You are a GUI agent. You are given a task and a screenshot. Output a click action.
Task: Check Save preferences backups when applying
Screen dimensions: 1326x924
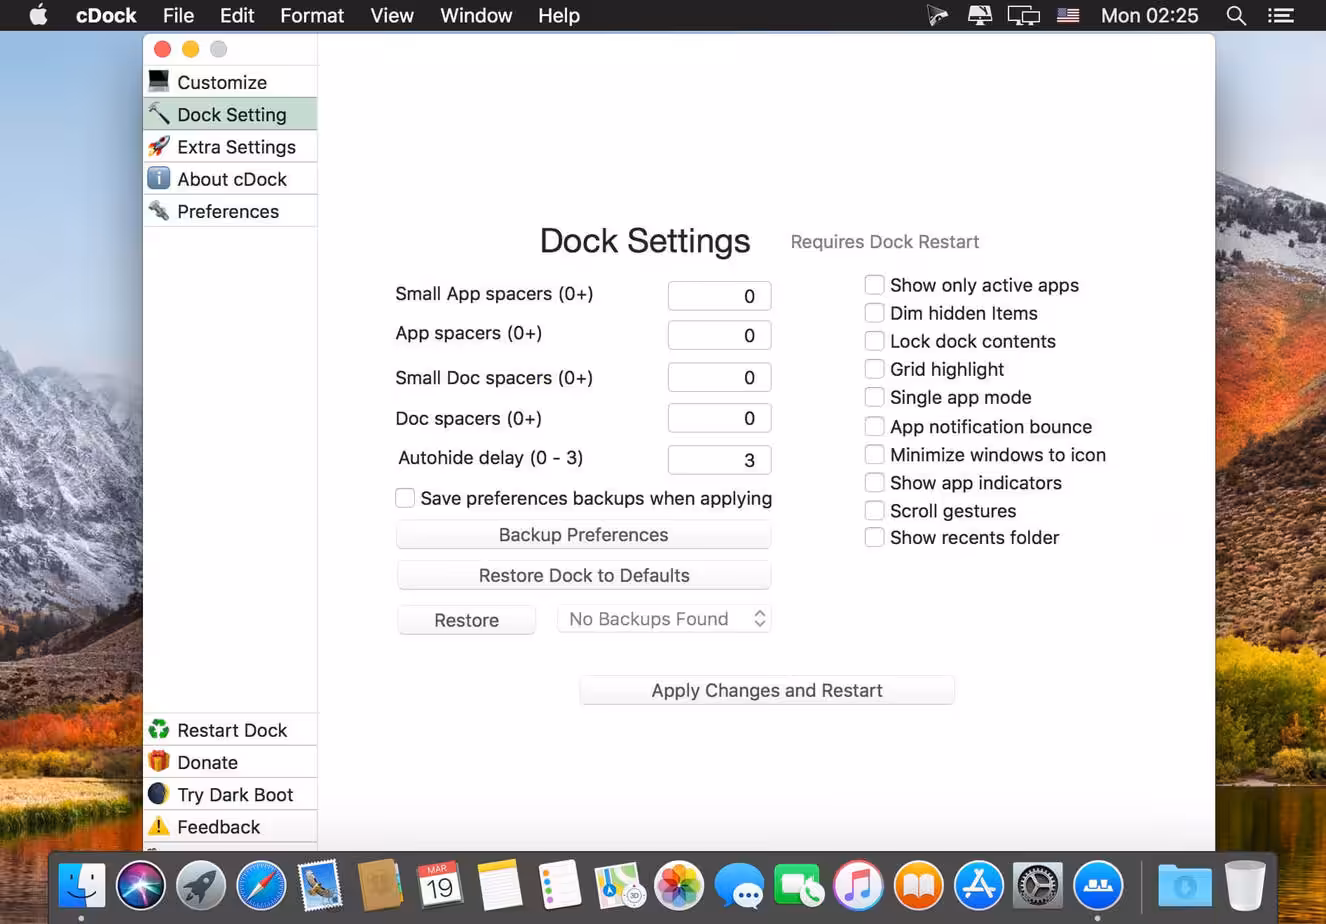pos(405,498)
